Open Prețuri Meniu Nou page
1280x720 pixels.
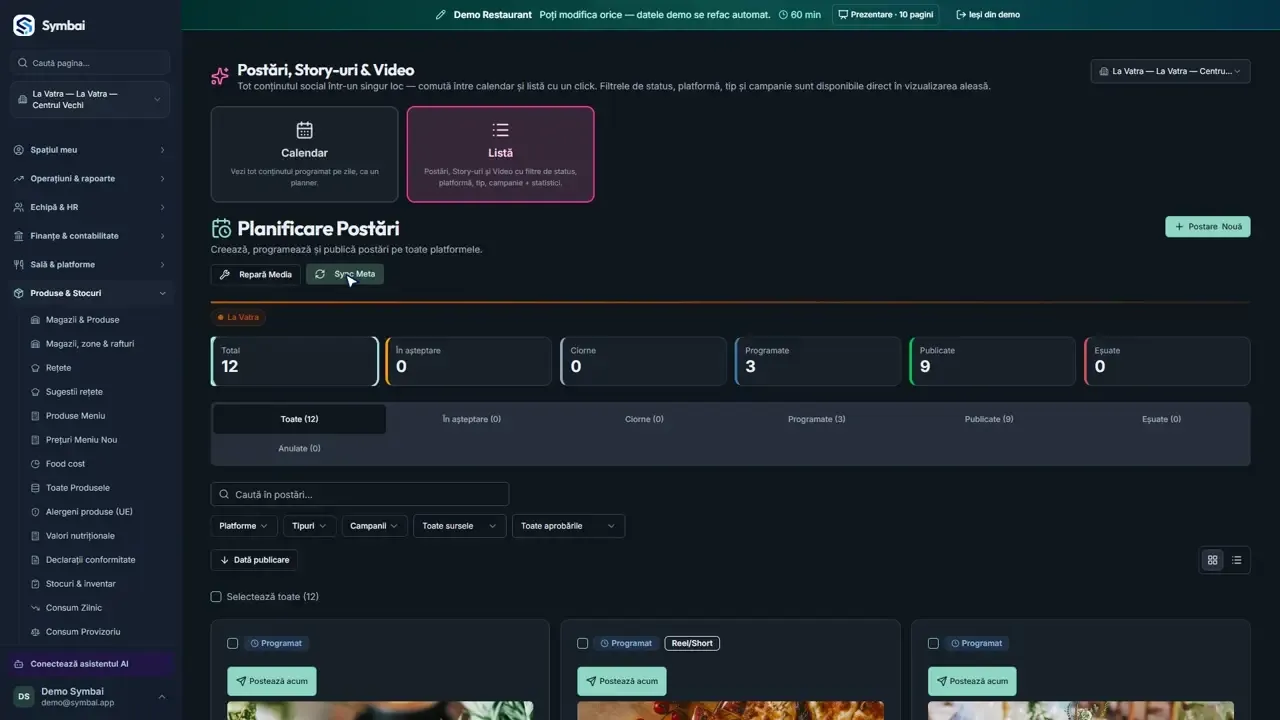tap(81, 440)
